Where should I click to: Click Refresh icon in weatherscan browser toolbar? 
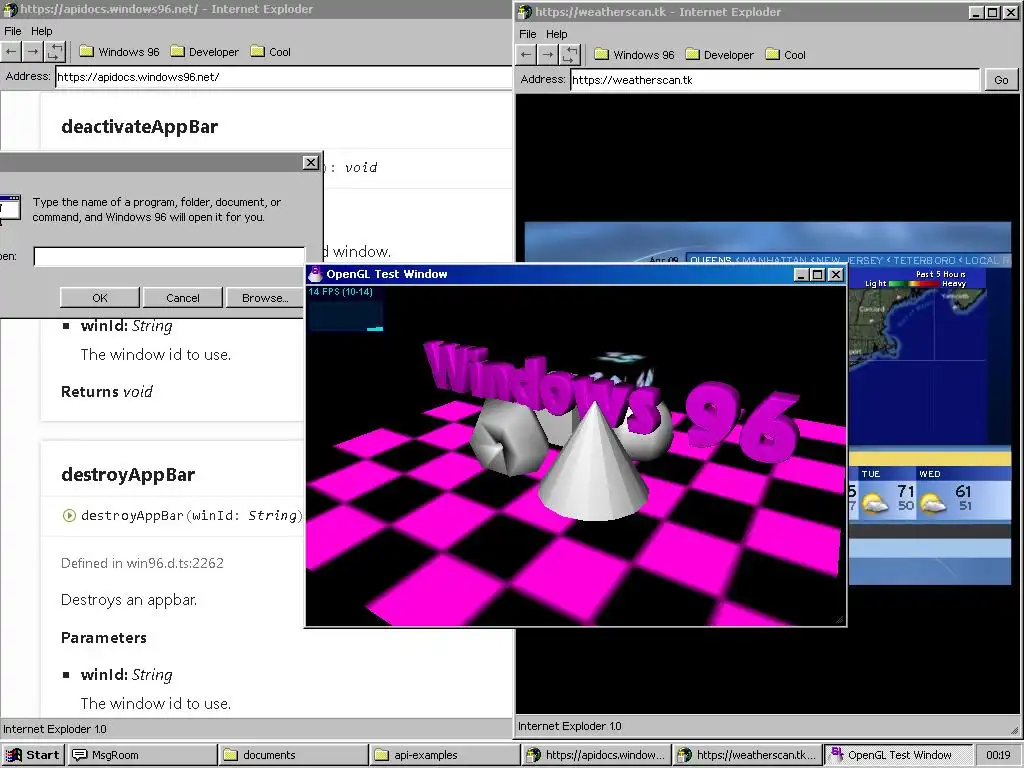pos(570,55)
